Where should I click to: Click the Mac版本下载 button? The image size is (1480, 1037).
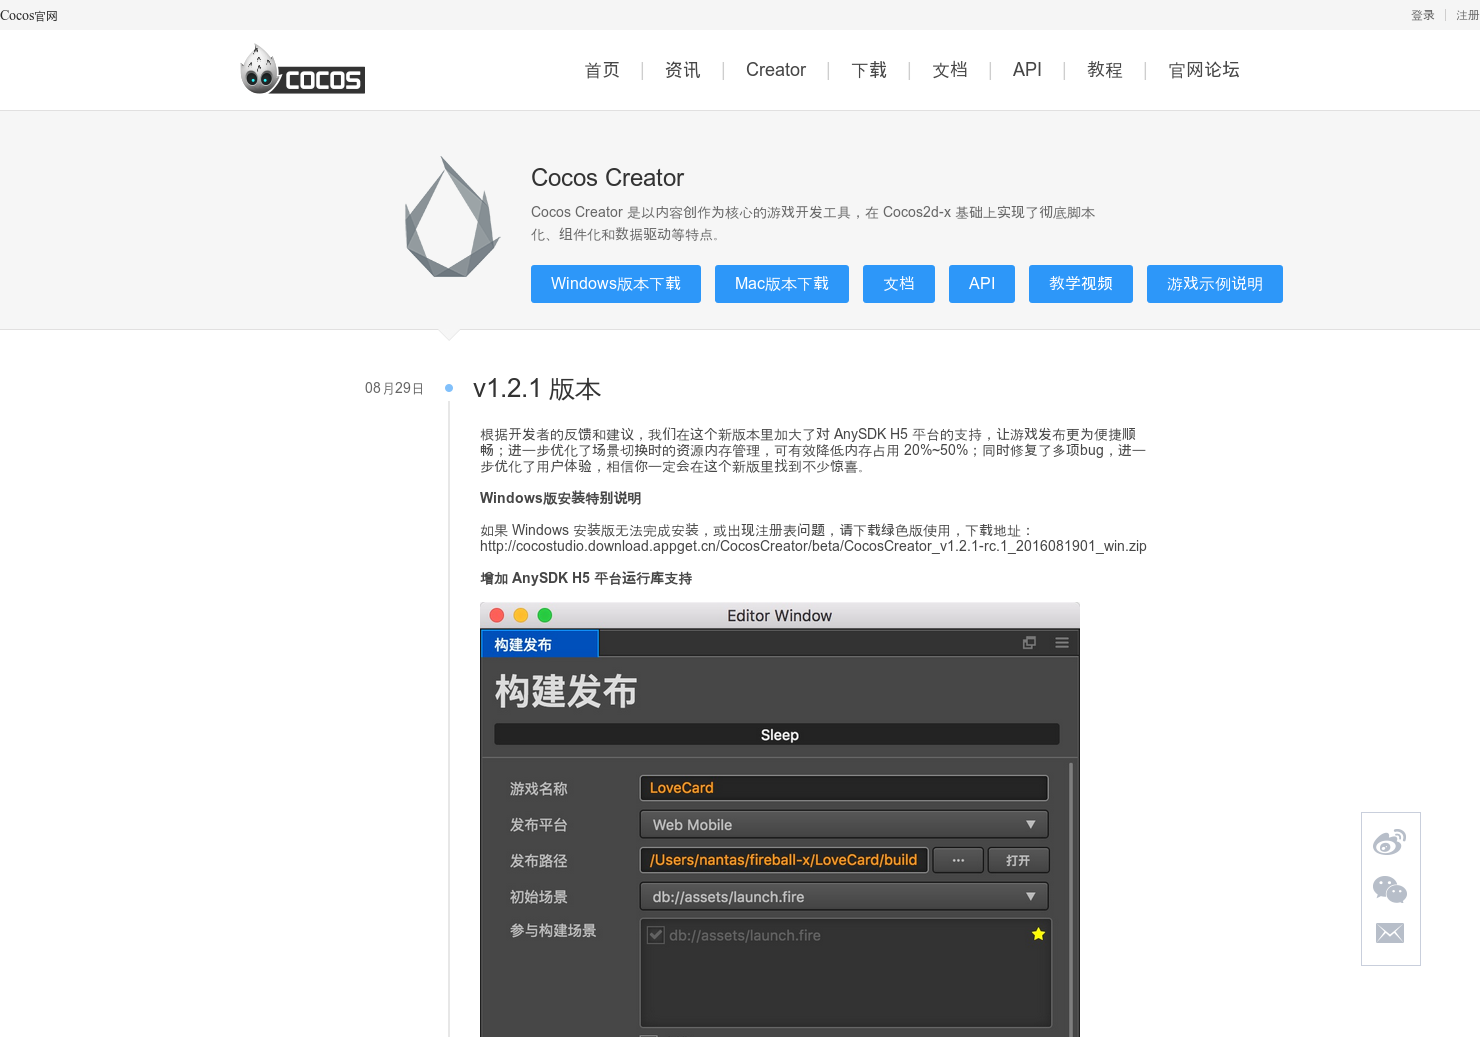click(782, 284)
